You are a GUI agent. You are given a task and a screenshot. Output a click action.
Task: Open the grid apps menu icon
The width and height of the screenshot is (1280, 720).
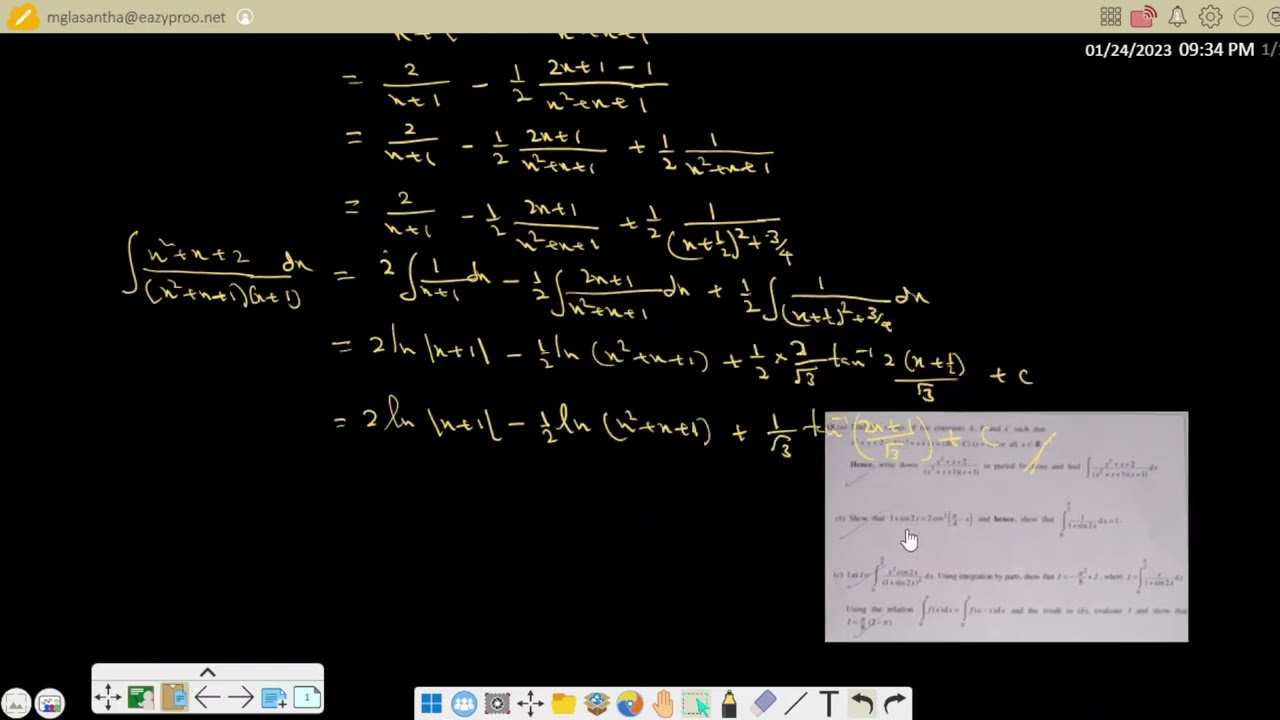pos(1110,17)
